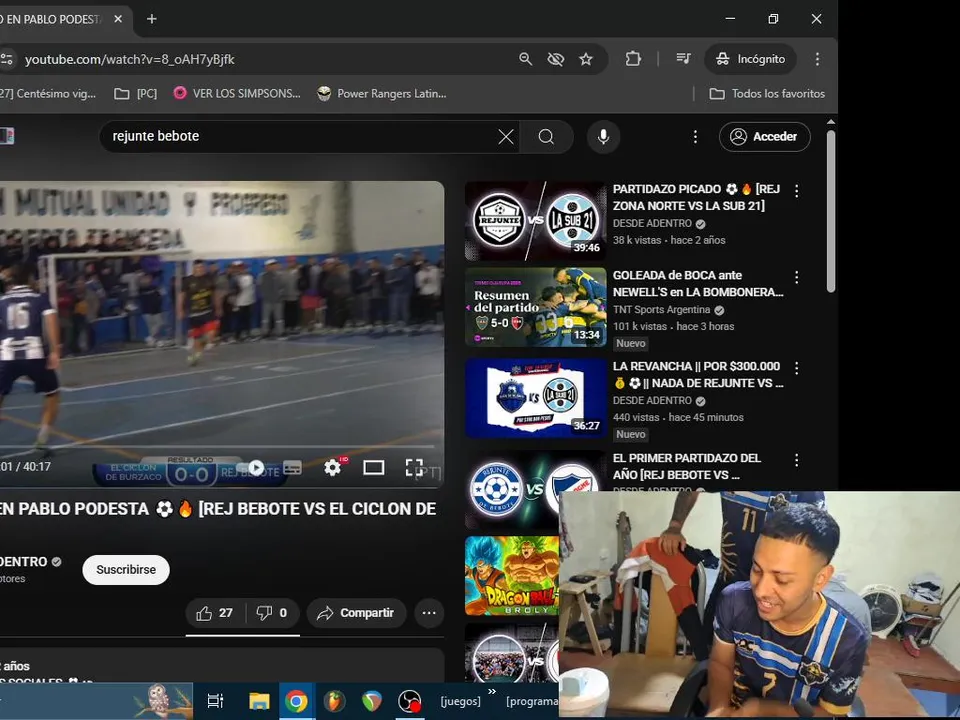Click the video progress bar in the player
The width and height of the screenshot is (960, 720).
point(217,447)
